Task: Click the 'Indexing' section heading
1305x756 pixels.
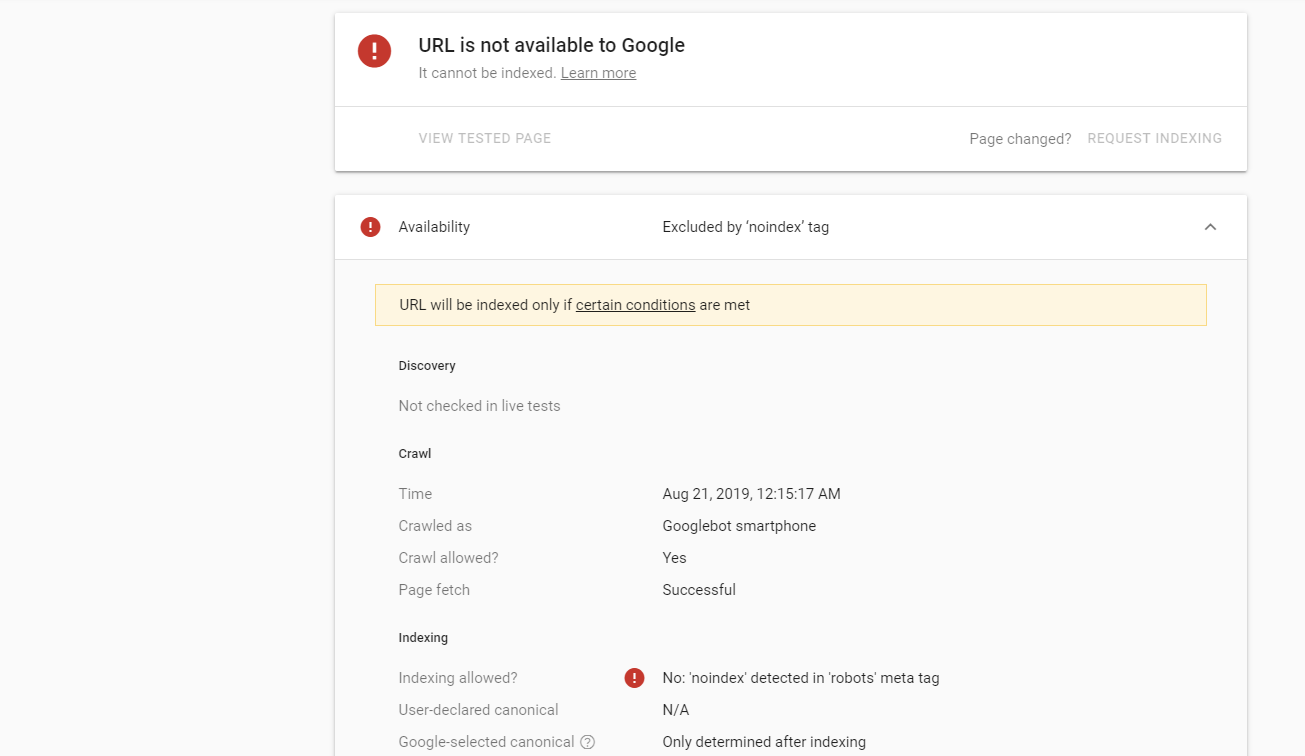Action: pos(423,638)
